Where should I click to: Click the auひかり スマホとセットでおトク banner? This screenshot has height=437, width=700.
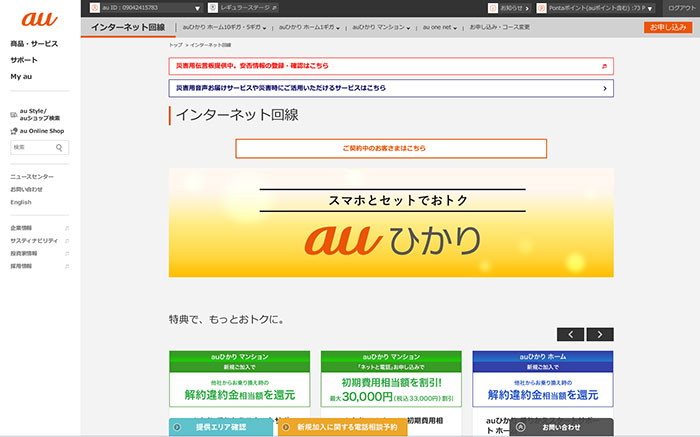tap(391, 223)
